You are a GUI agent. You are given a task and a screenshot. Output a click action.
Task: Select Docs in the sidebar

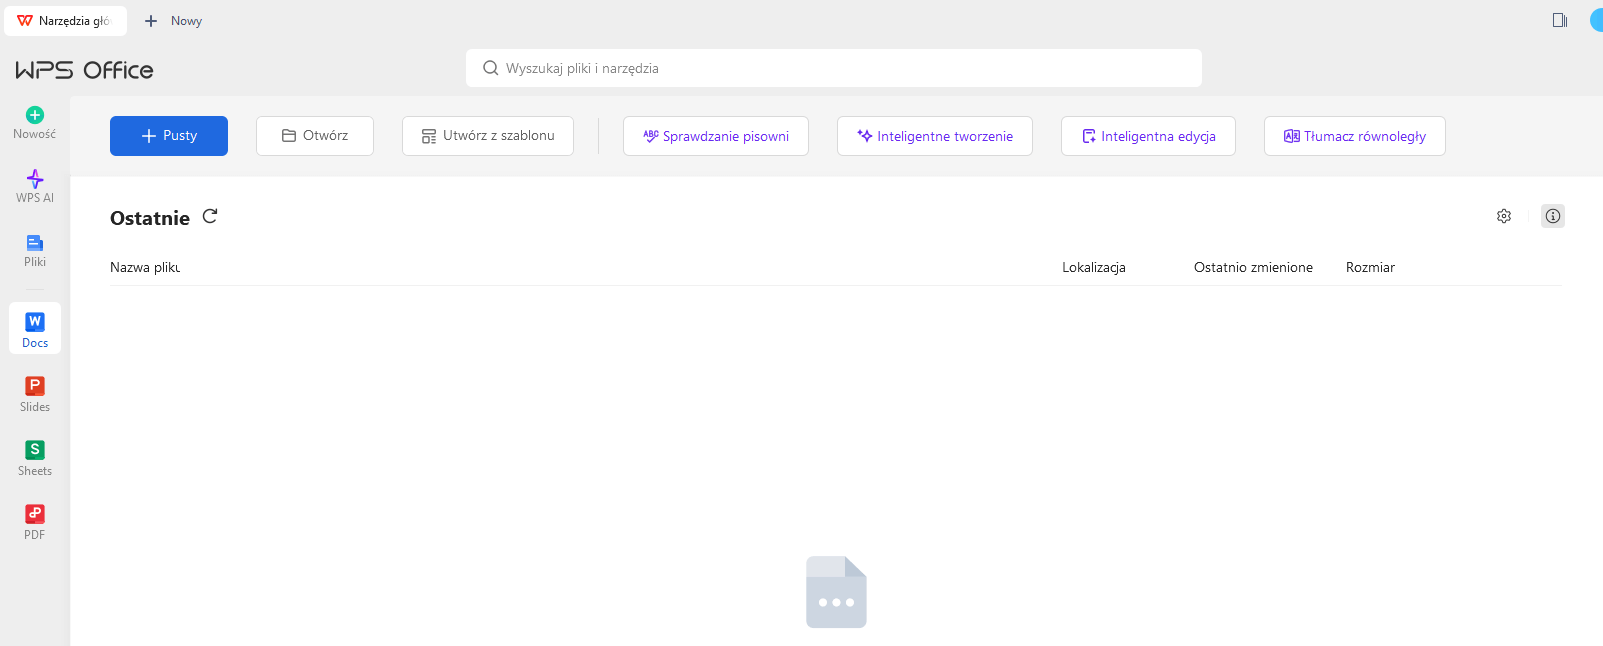[x=35, y=329]
